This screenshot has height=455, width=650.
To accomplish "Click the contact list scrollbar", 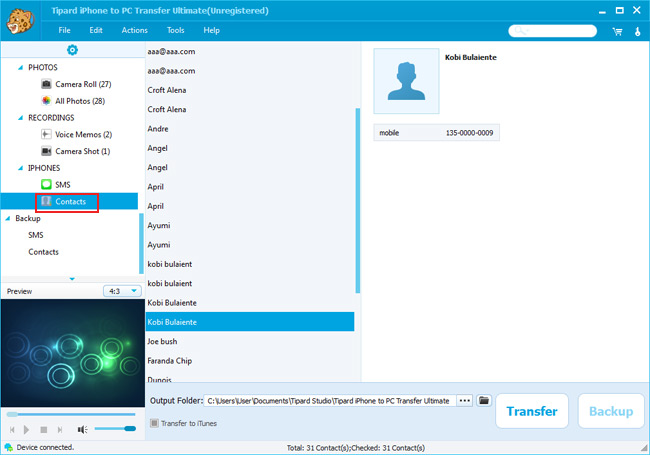I will [x=358, y=201].
